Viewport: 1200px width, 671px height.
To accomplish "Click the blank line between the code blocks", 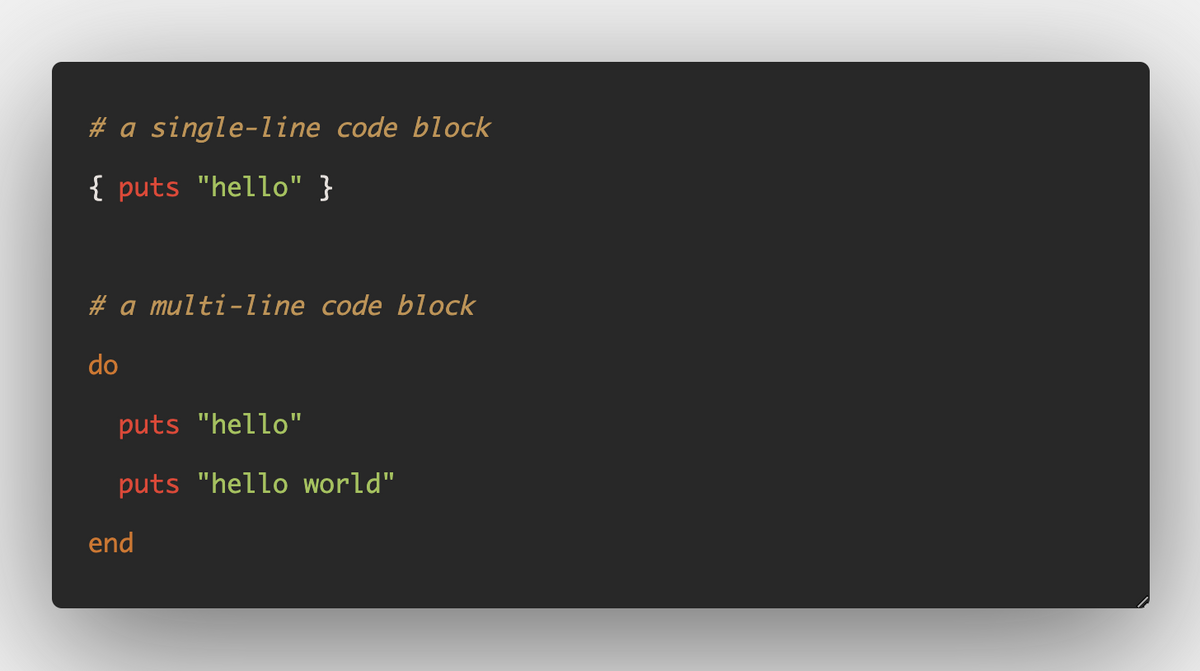I will click(600, 246).
